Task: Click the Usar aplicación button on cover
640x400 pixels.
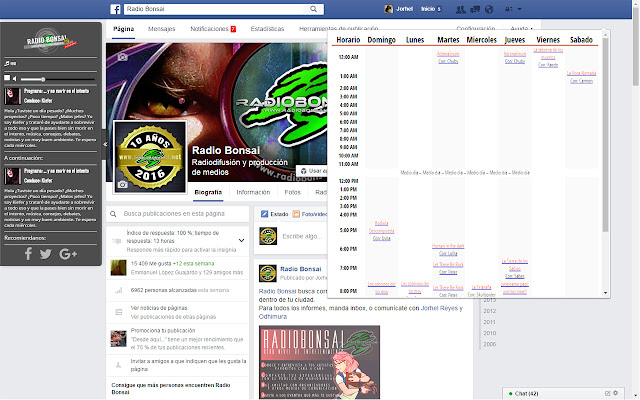Action: (x=313, y=171)
